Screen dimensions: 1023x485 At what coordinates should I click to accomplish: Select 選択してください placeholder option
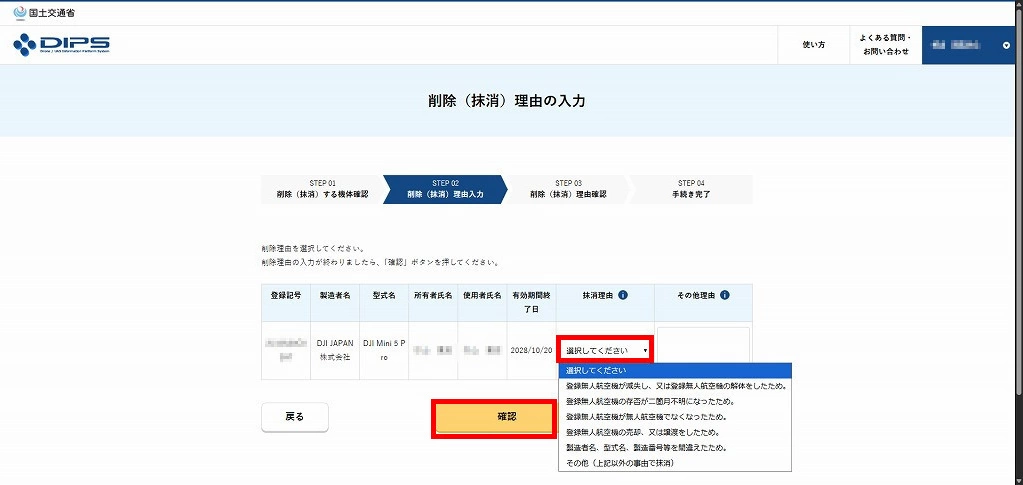coord(674,370)
